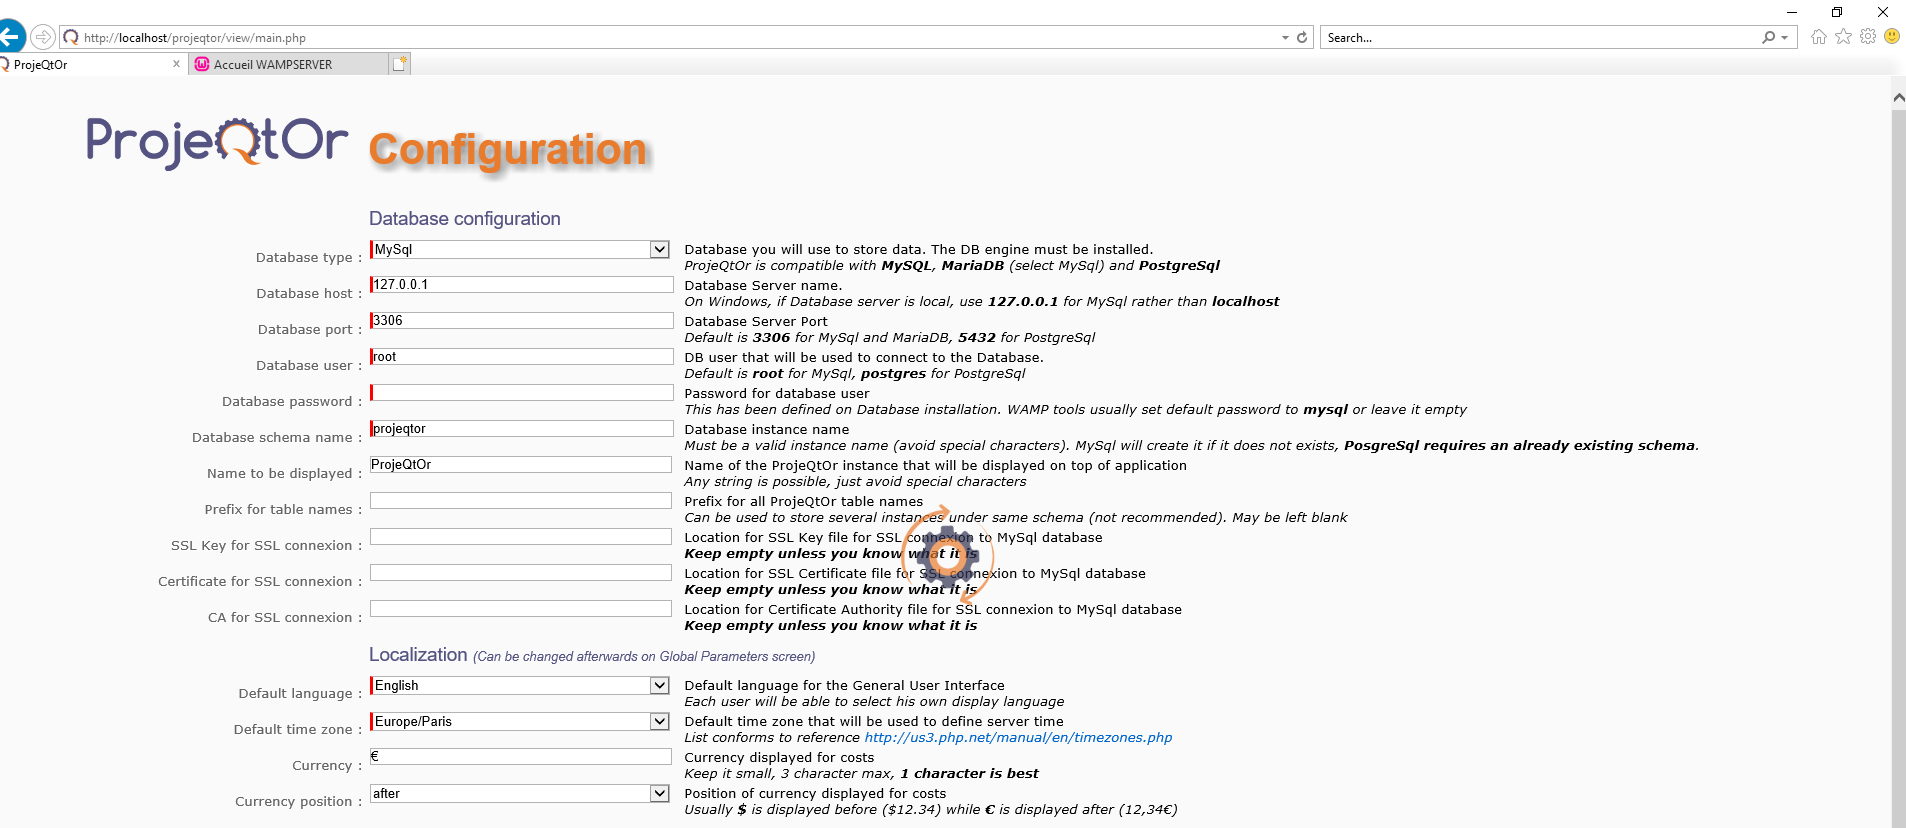1906x828 pixels.
Task: Focus the Database schema name field
Action: 521,429
